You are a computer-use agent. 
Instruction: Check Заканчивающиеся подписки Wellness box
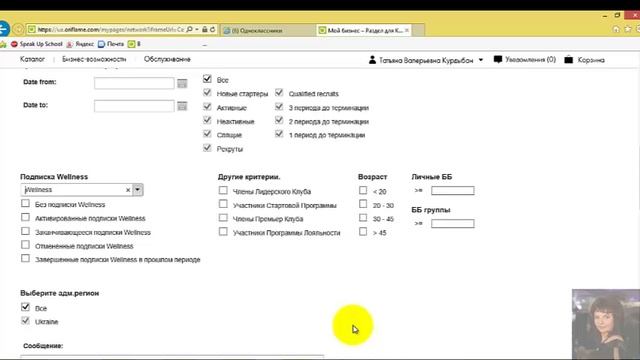[x=25, y=231]
